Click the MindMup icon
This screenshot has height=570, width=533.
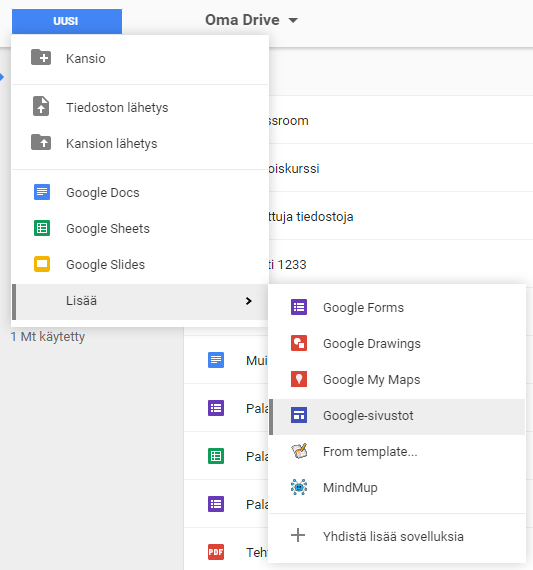299,487
